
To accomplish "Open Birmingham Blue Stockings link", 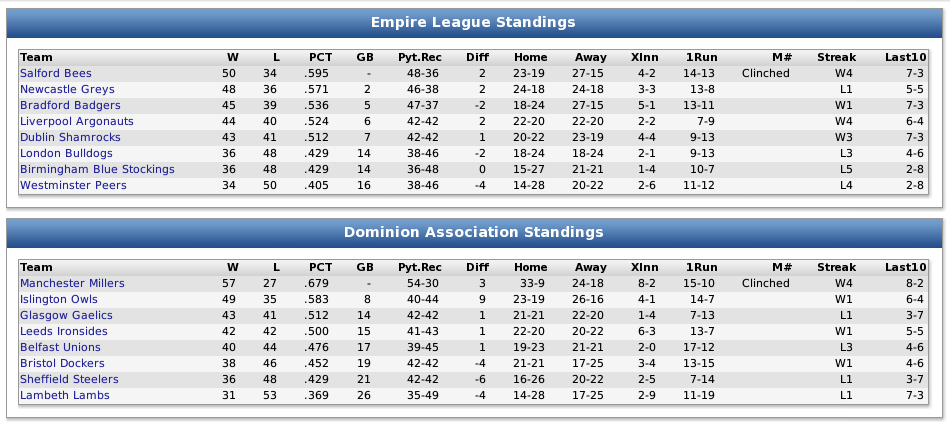I will pos(97,170).
